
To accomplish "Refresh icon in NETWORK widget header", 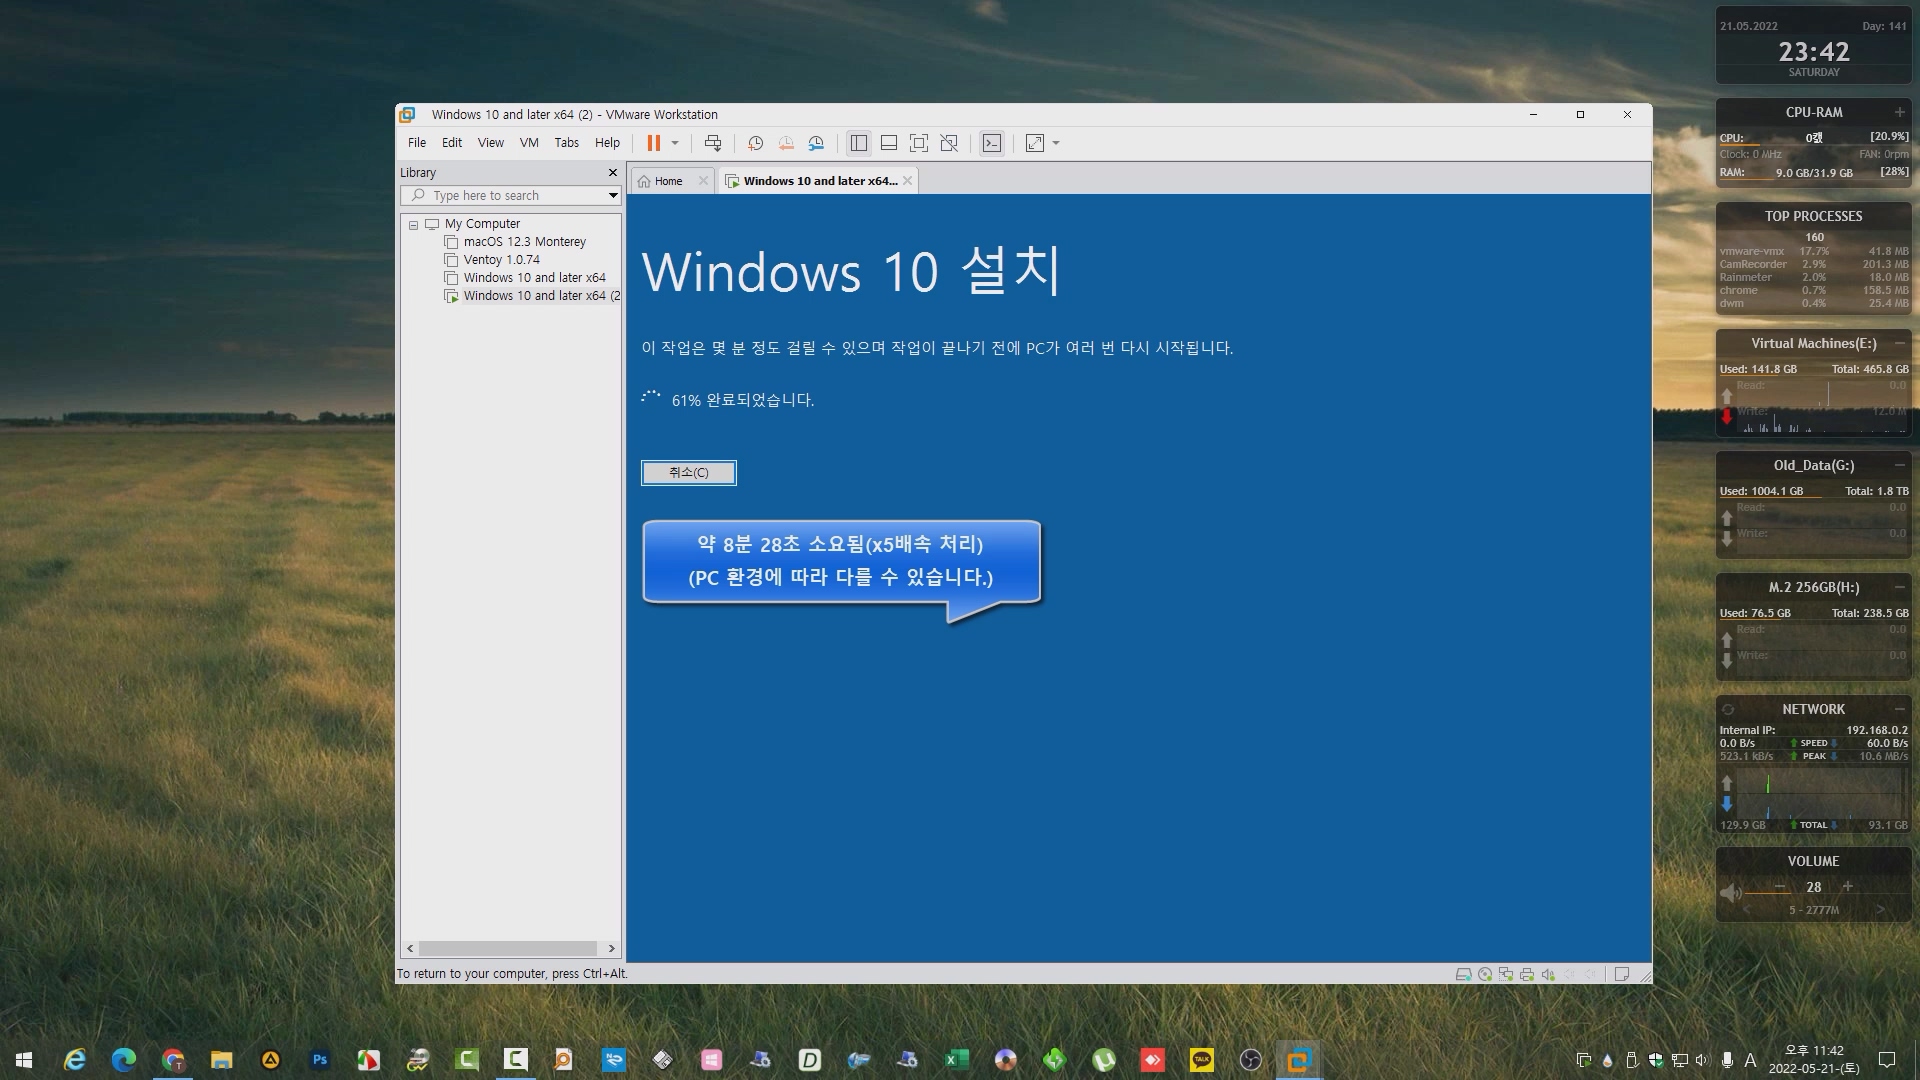I will [1728, 710].
